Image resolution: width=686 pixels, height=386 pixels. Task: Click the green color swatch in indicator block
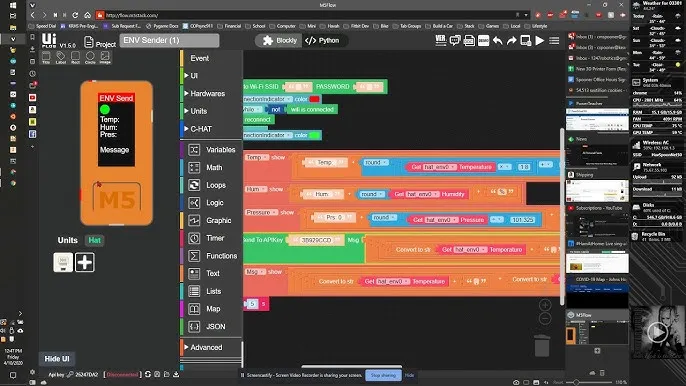314,135
